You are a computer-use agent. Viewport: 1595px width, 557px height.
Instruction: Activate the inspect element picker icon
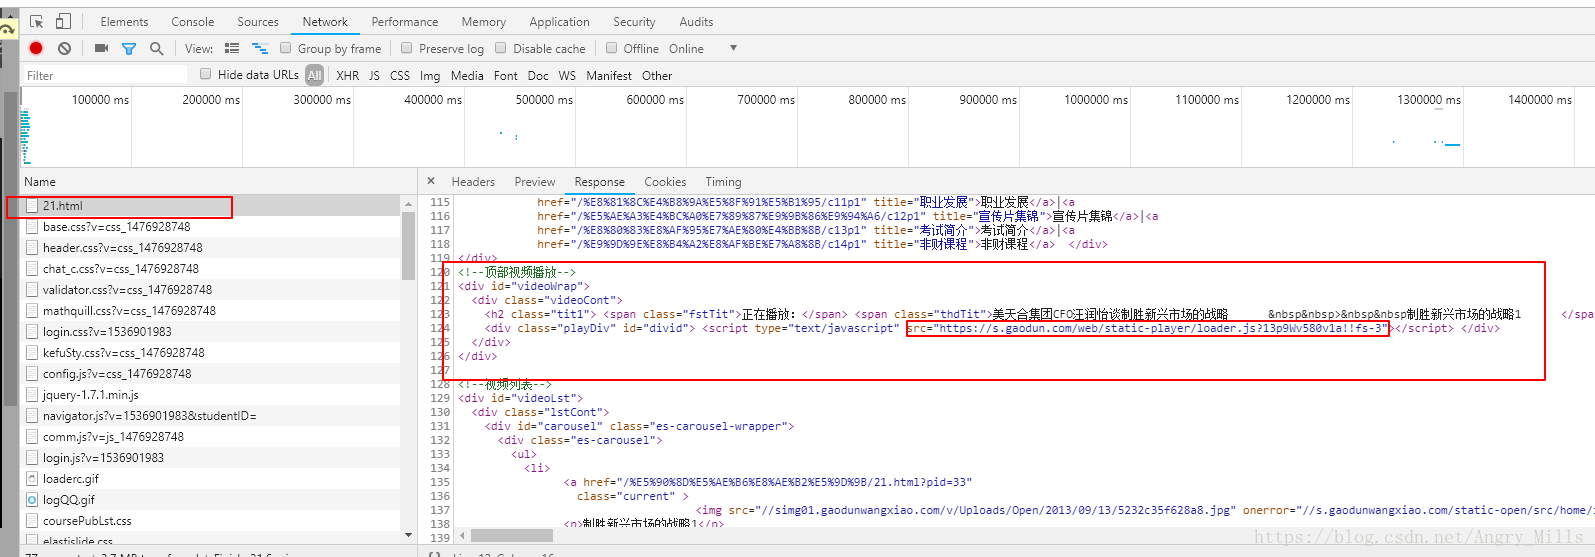tap(37, 21)
